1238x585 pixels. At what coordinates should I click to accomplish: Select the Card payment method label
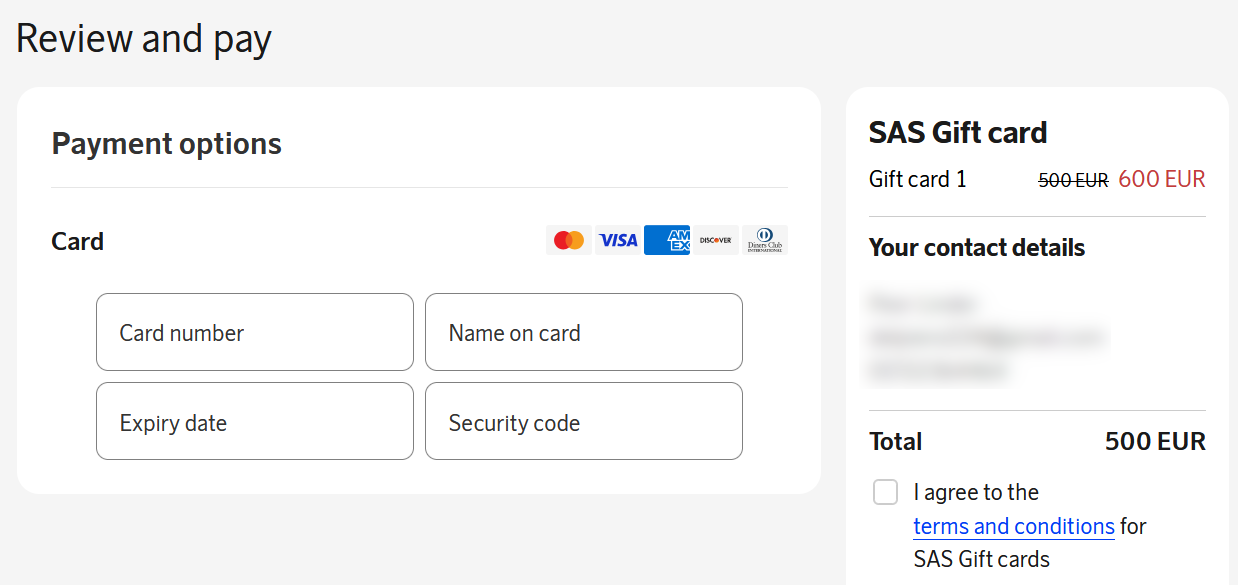coord(78,242)
